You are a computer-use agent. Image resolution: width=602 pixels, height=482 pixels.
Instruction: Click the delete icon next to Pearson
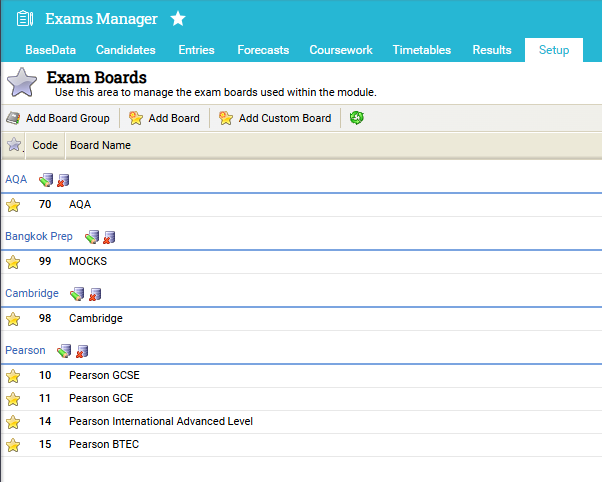(x=82, y=351)
